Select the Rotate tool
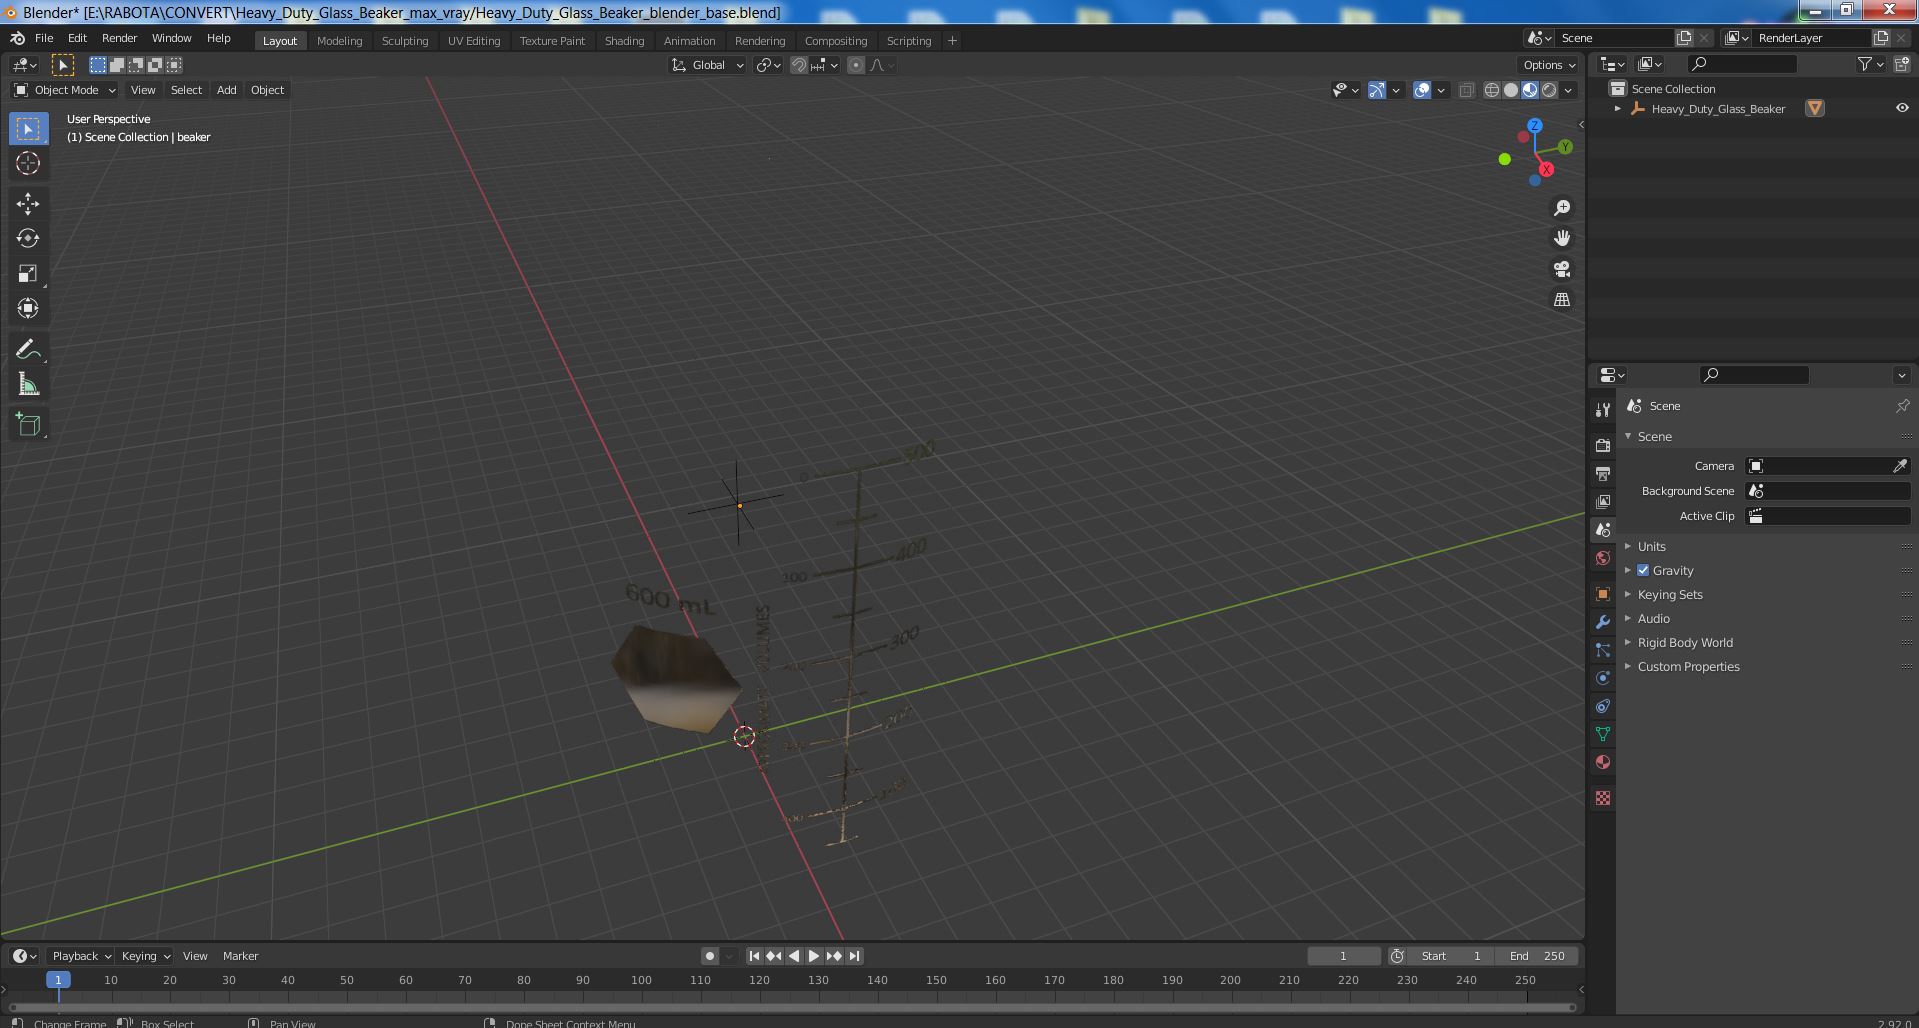The height and width of the screenshot is (1028, 1919). click(28, 238)
